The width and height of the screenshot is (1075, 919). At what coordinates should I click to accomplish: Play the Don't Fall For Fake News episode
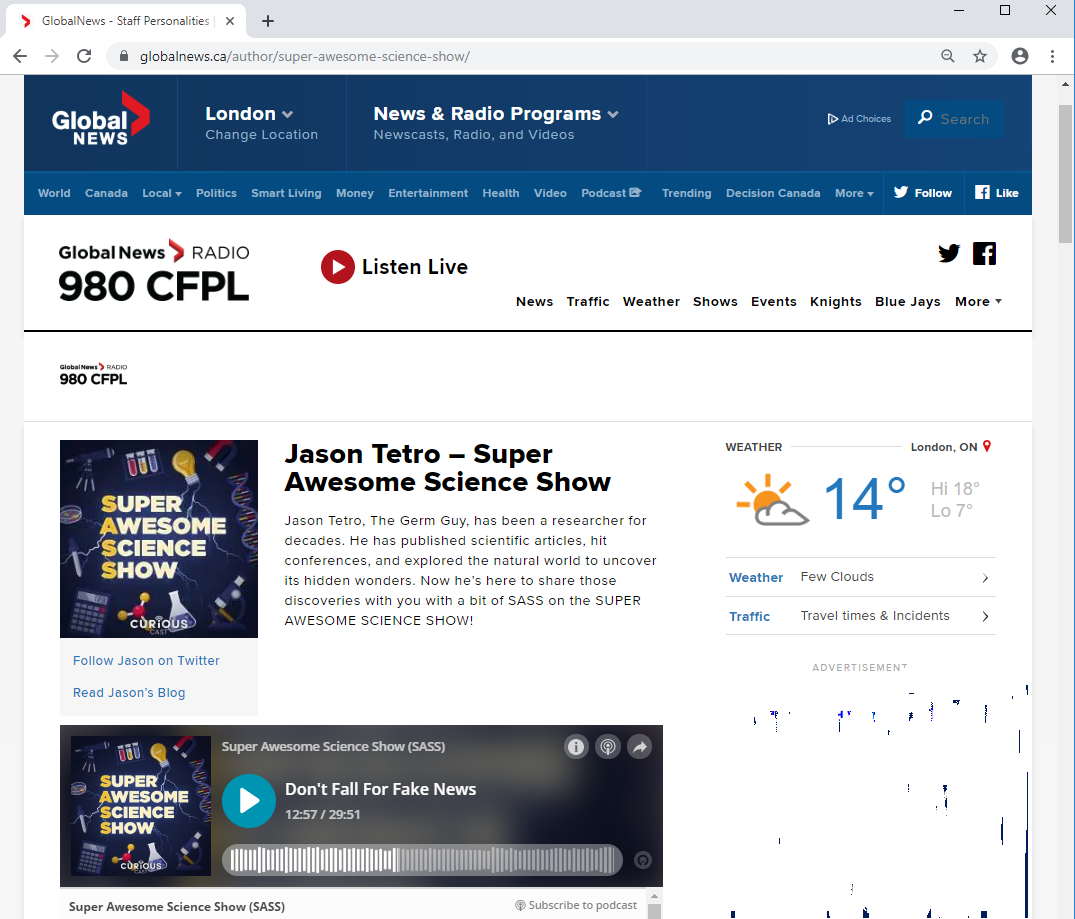[249, 801]
